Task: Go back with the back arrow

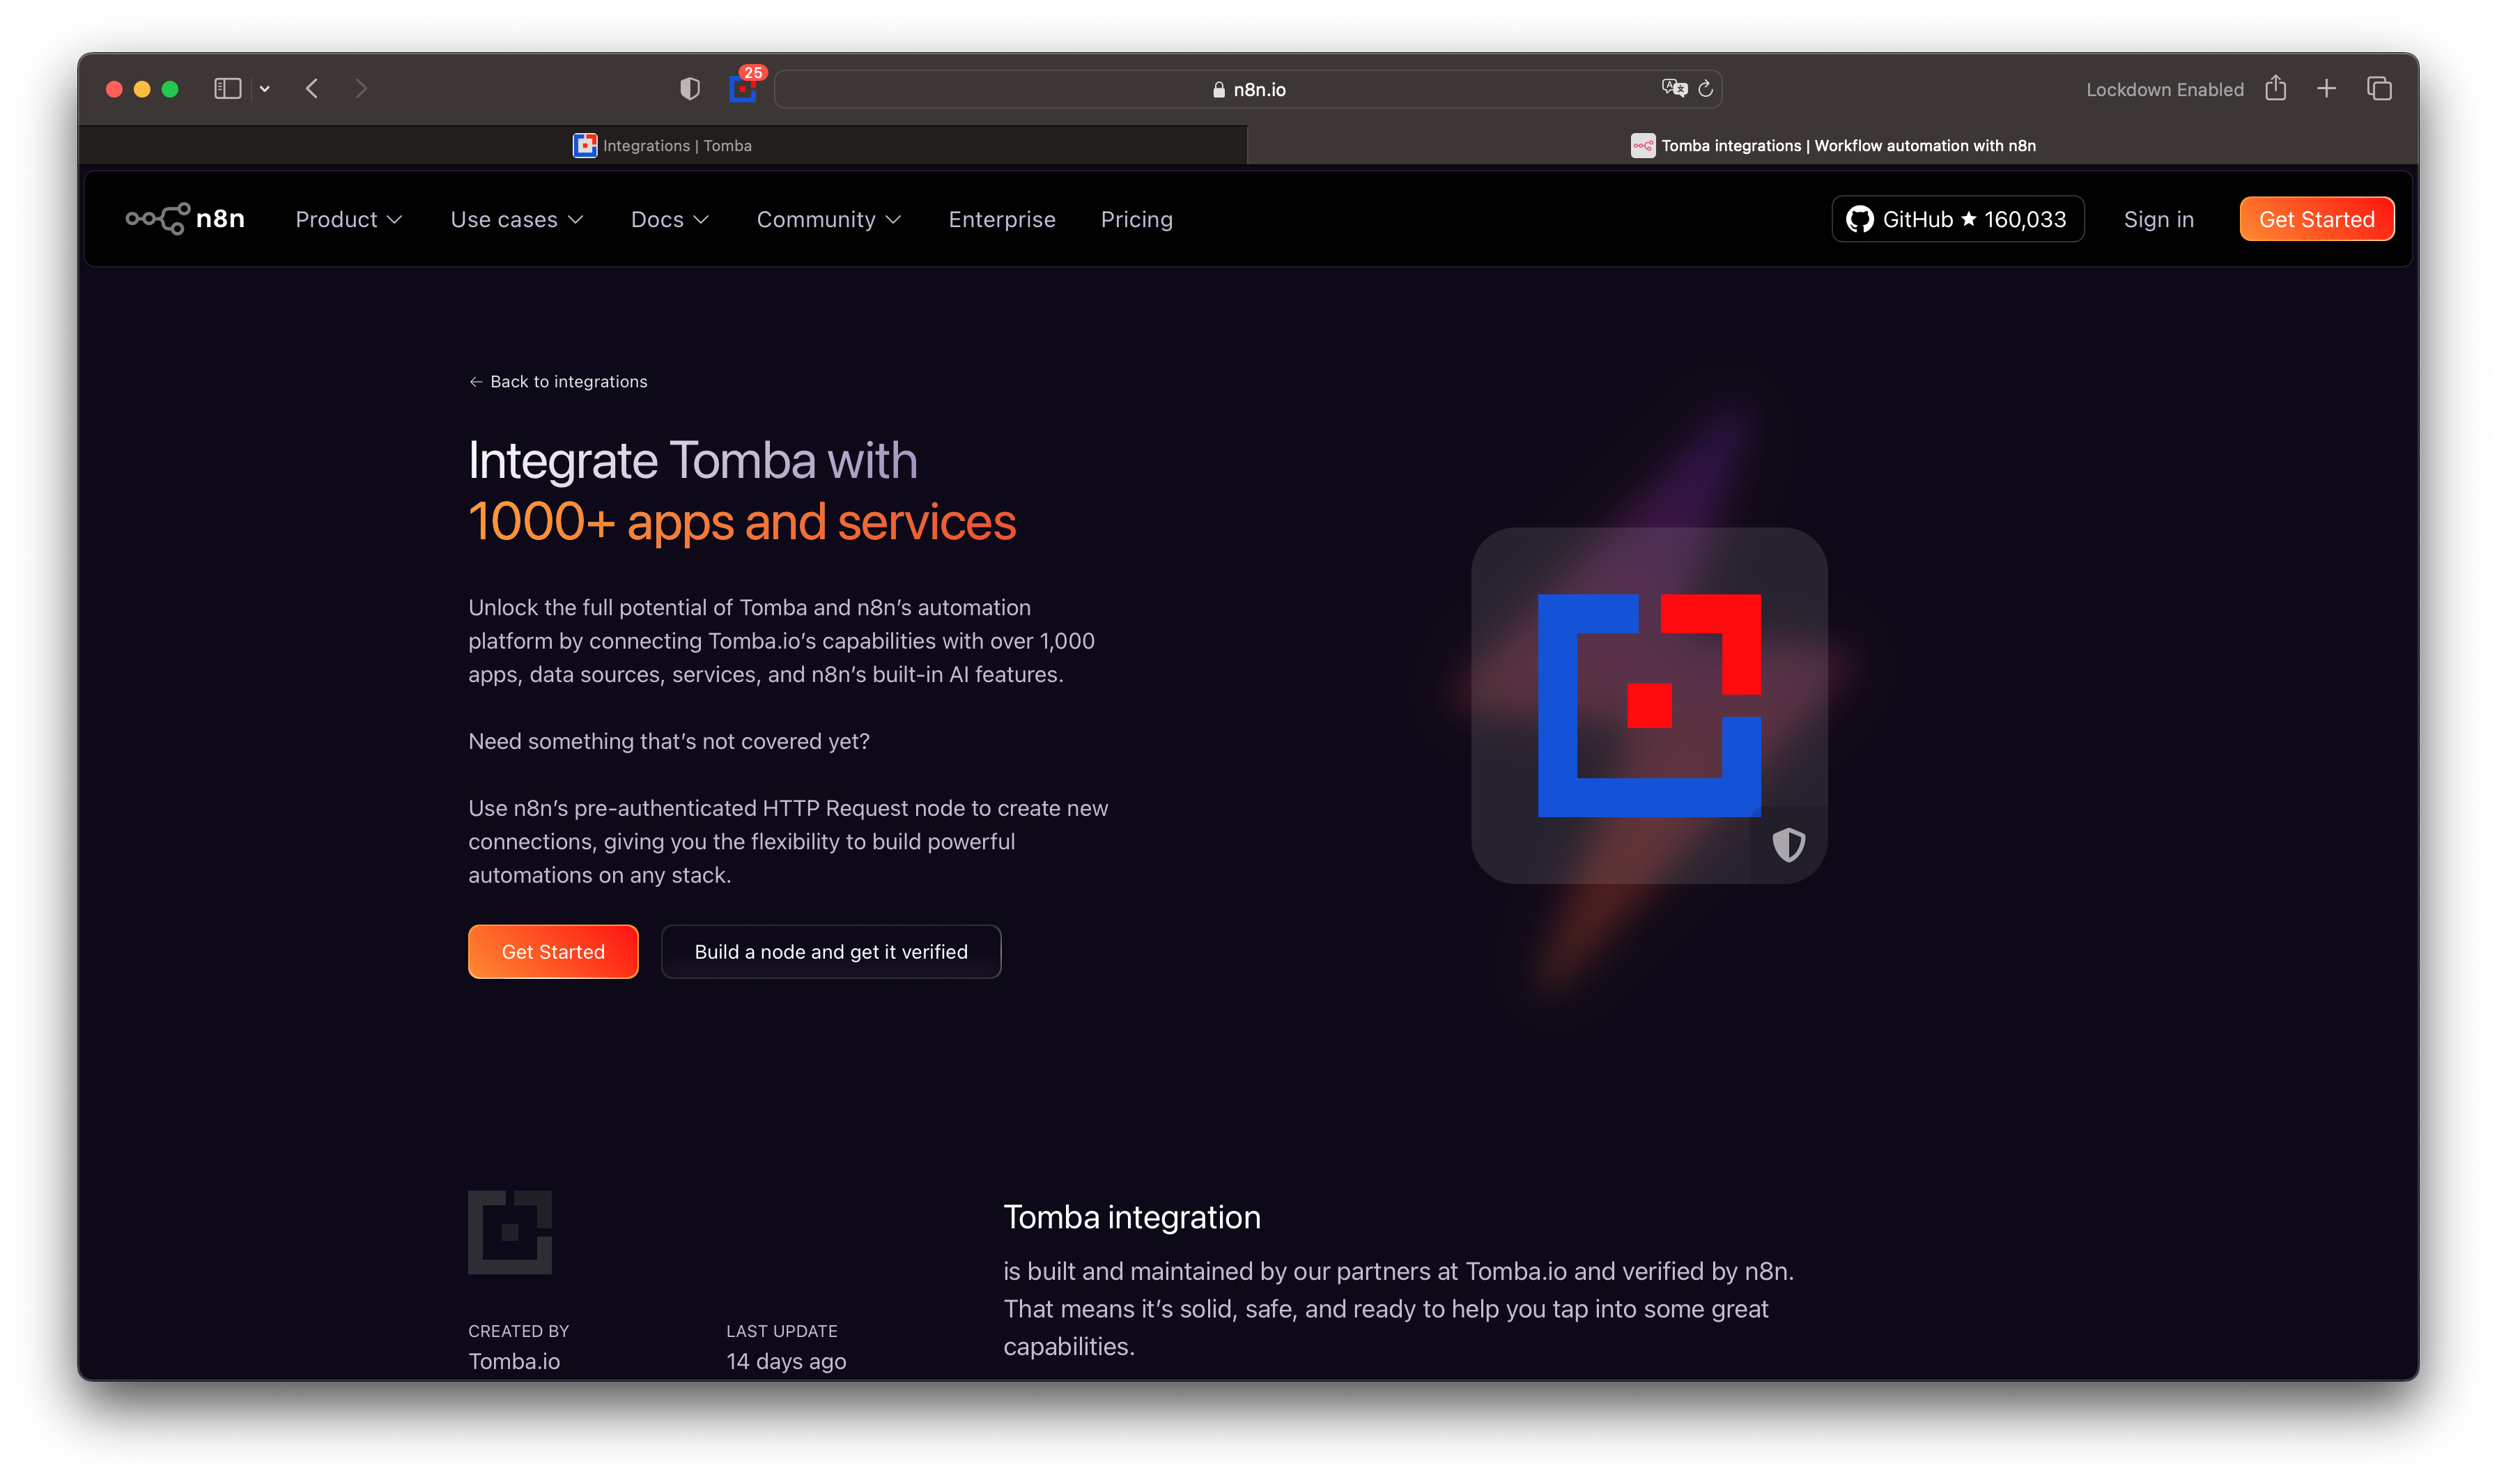Action: [312, 89]
